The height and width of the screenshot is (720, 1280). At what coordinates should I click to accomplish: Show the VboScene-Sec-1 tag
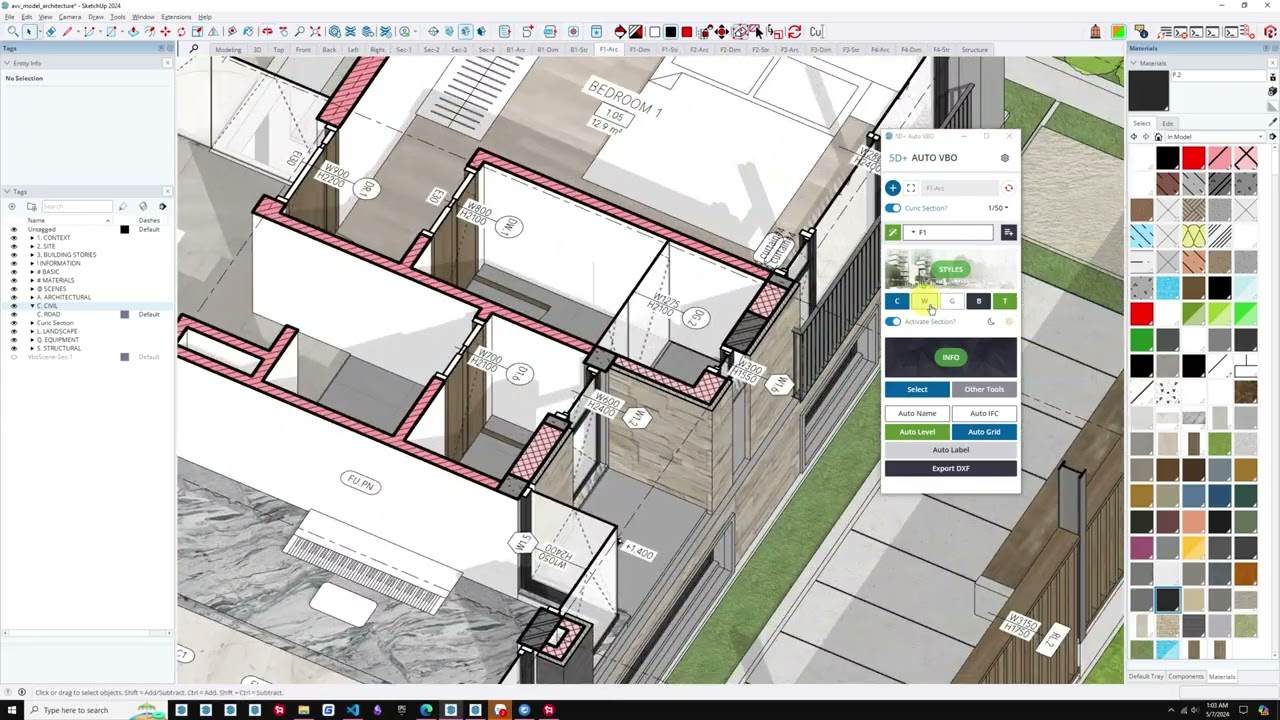point(14,357)
